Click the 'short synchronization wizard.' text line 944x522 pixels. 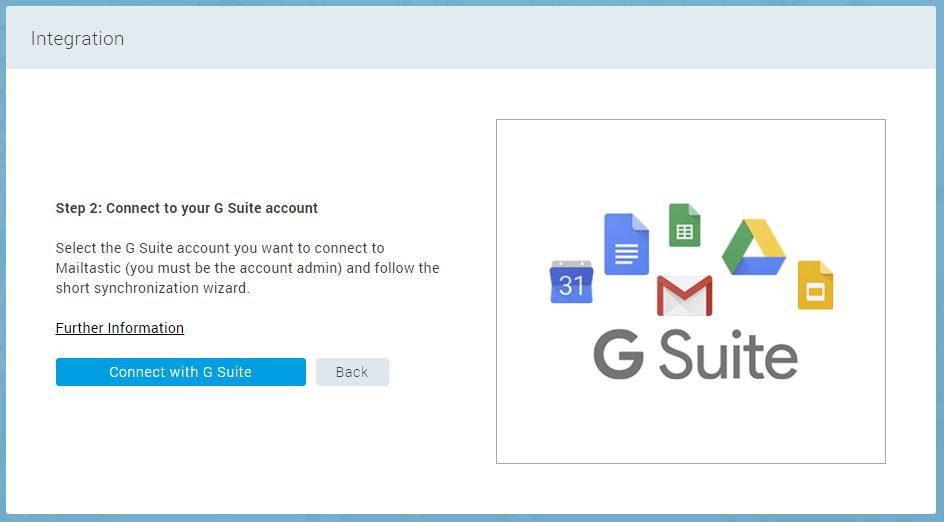click(x=152, y=288)
